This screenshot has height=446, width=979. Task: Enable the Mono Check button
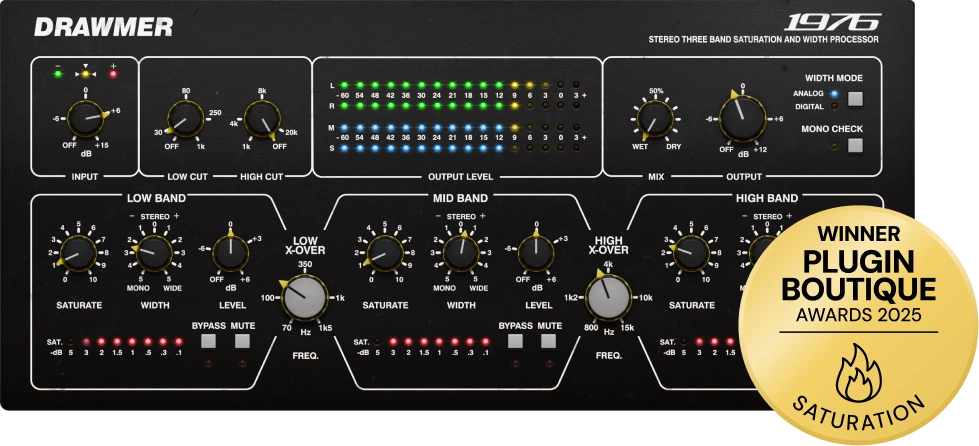[855, 145]
